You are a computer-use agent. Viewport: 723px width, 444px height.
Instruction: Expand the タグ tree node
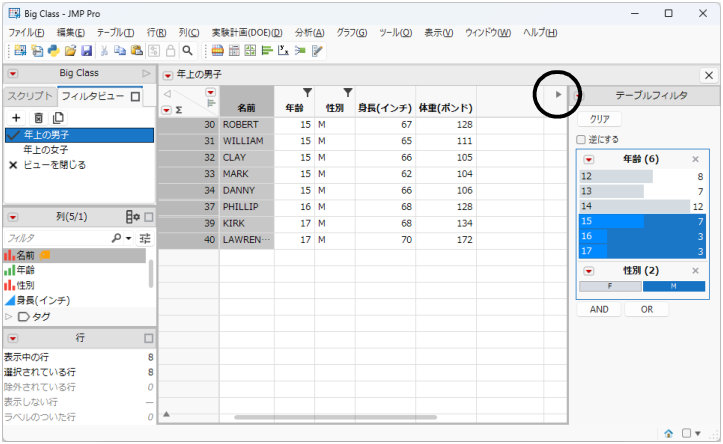(8, 317)
